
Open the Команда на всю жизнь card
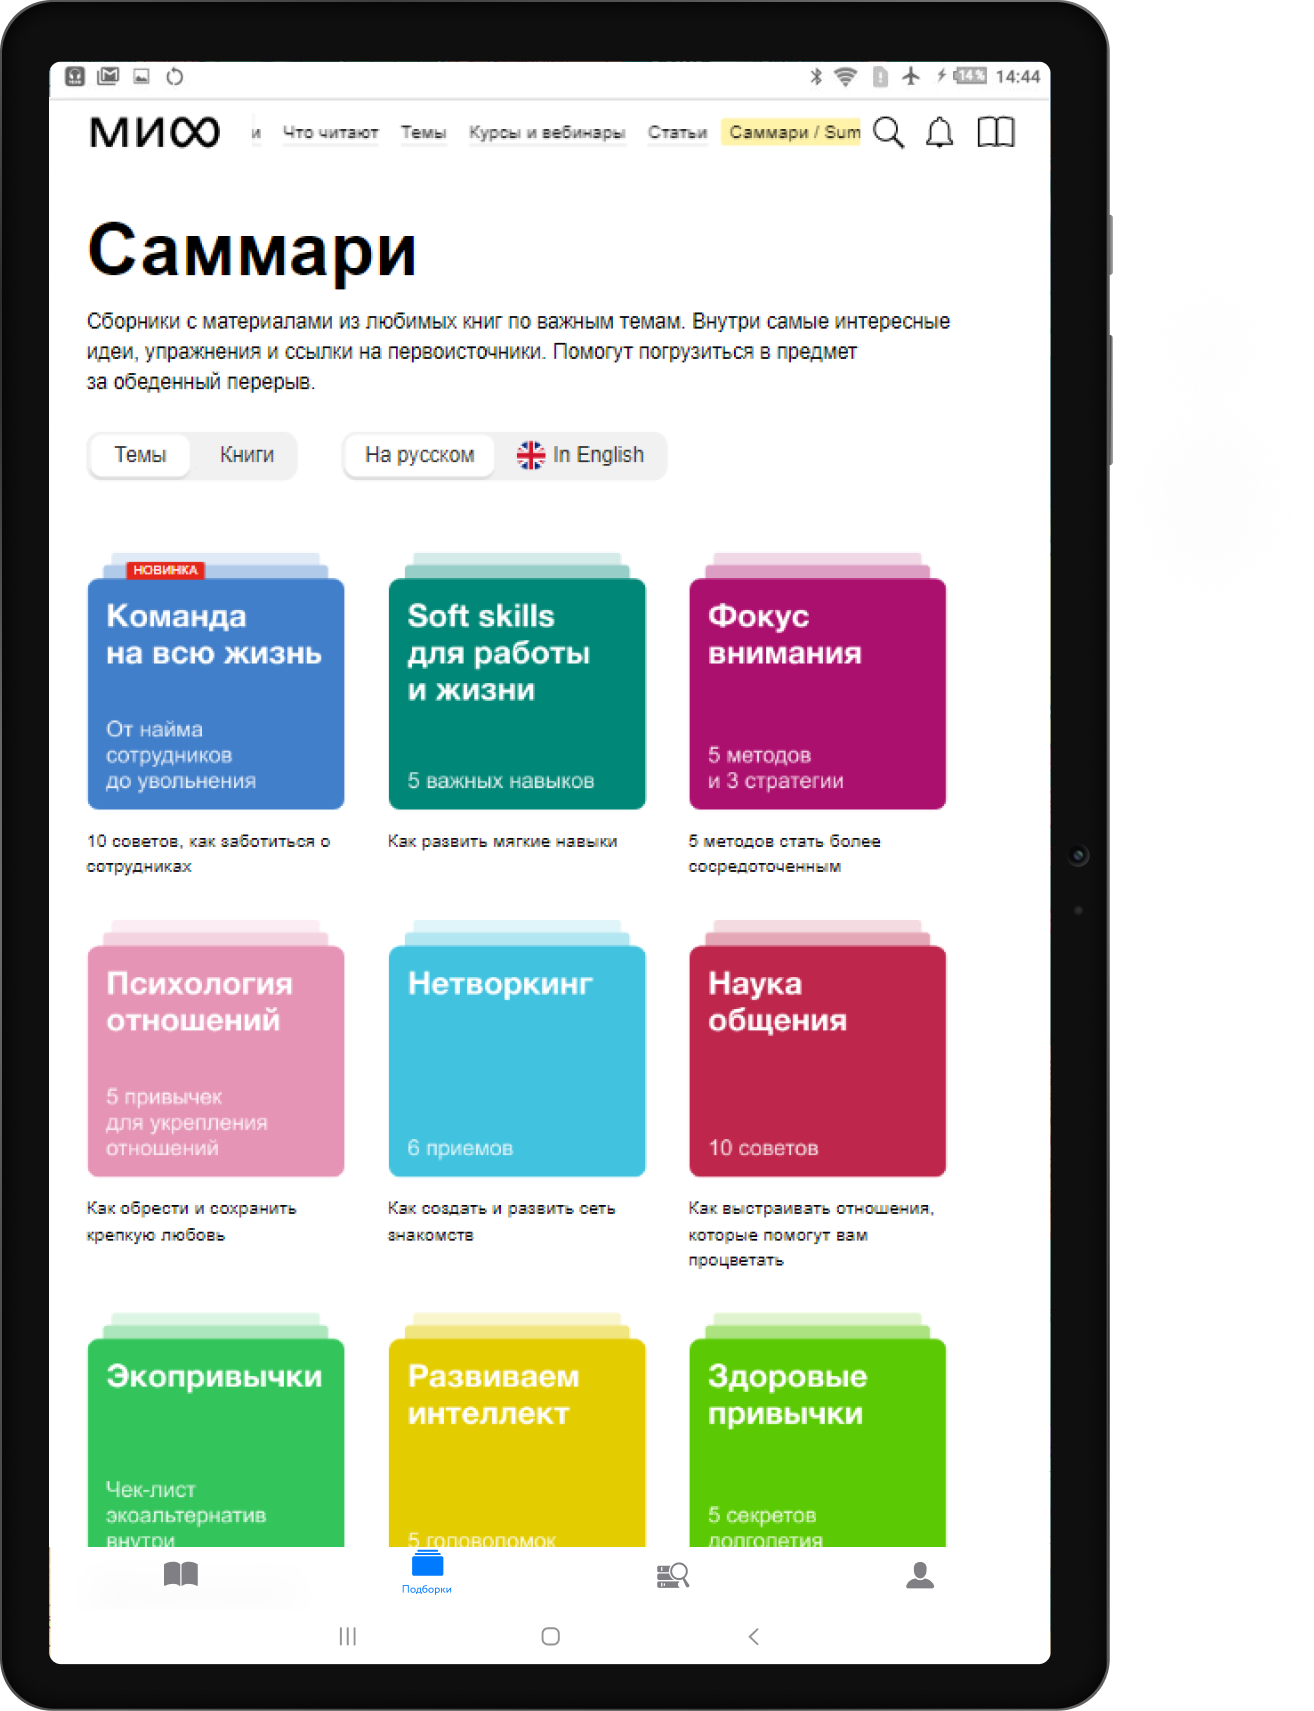[x=216, y=694]
